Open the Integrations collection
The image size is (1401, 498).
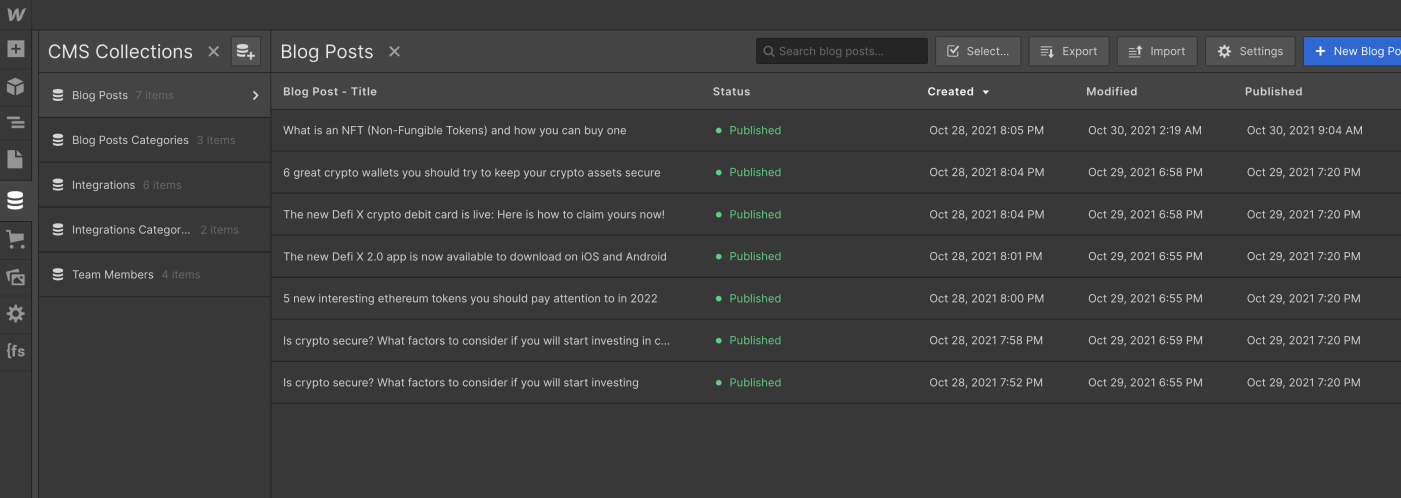pyautogui.click(x=155, y=185)
